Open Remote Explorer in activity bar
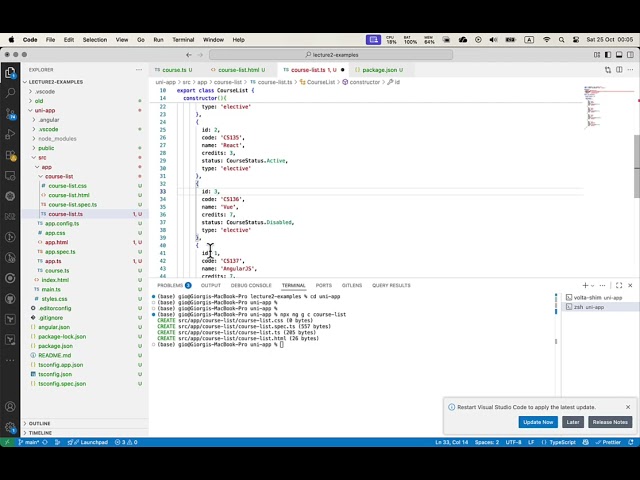This screenshot has height=480, width=640. [10, 176]
